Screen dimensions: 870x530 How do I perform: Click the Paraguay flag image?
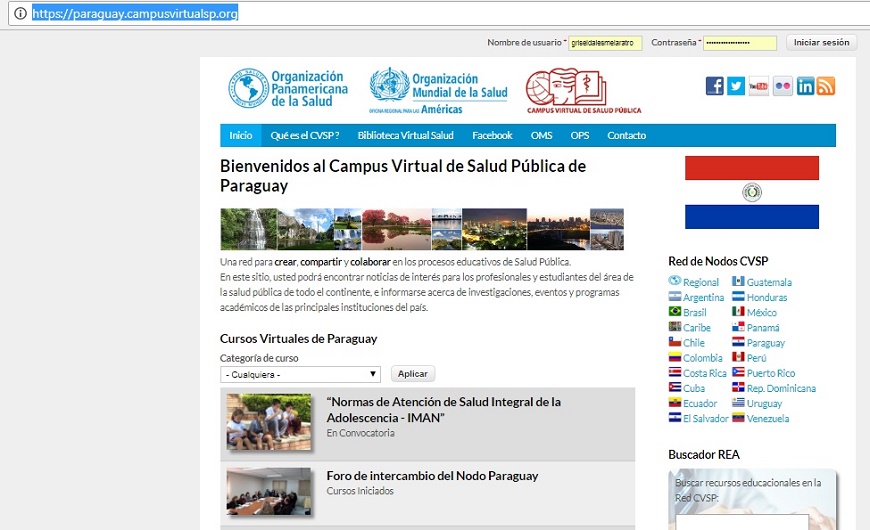[752, 192]
